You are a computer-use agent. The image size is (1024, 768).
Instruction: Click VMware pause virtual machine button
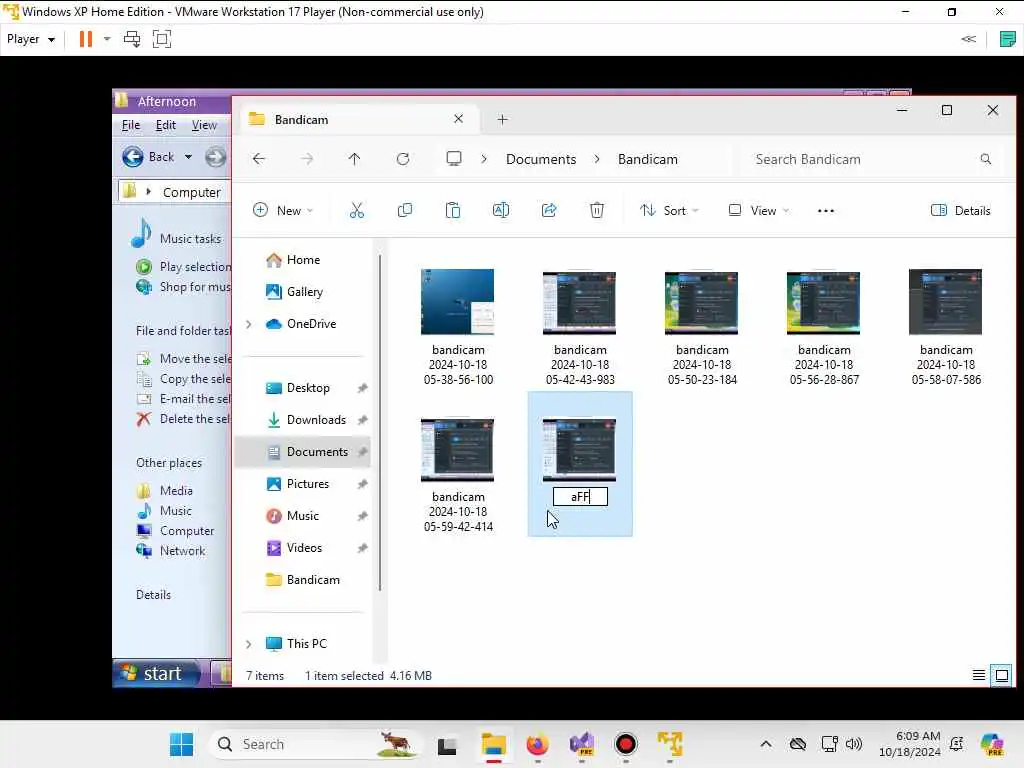click(x=86, y=39)
